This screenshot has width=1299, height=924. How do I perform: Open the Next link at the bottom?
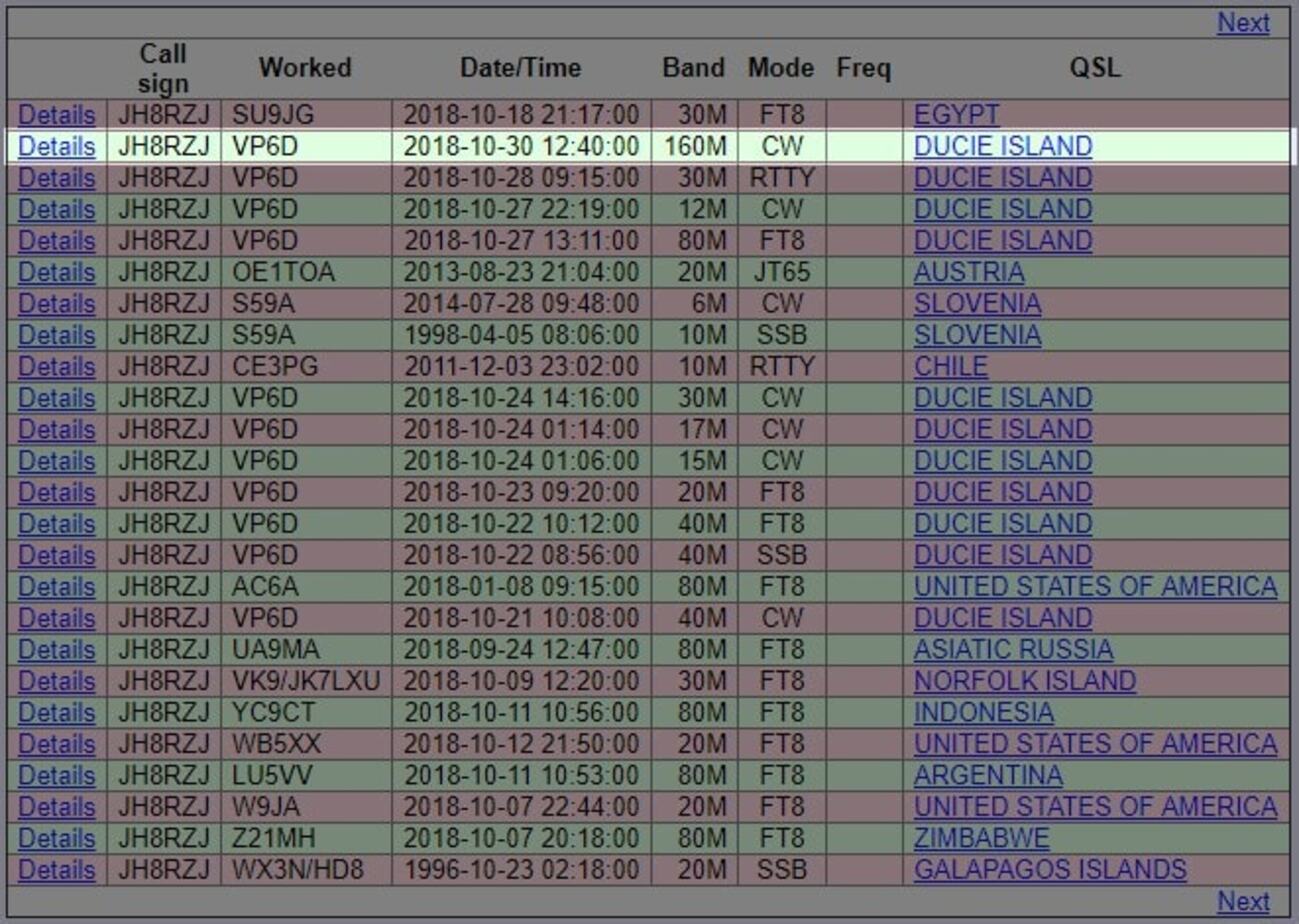tap(1243, 901)
